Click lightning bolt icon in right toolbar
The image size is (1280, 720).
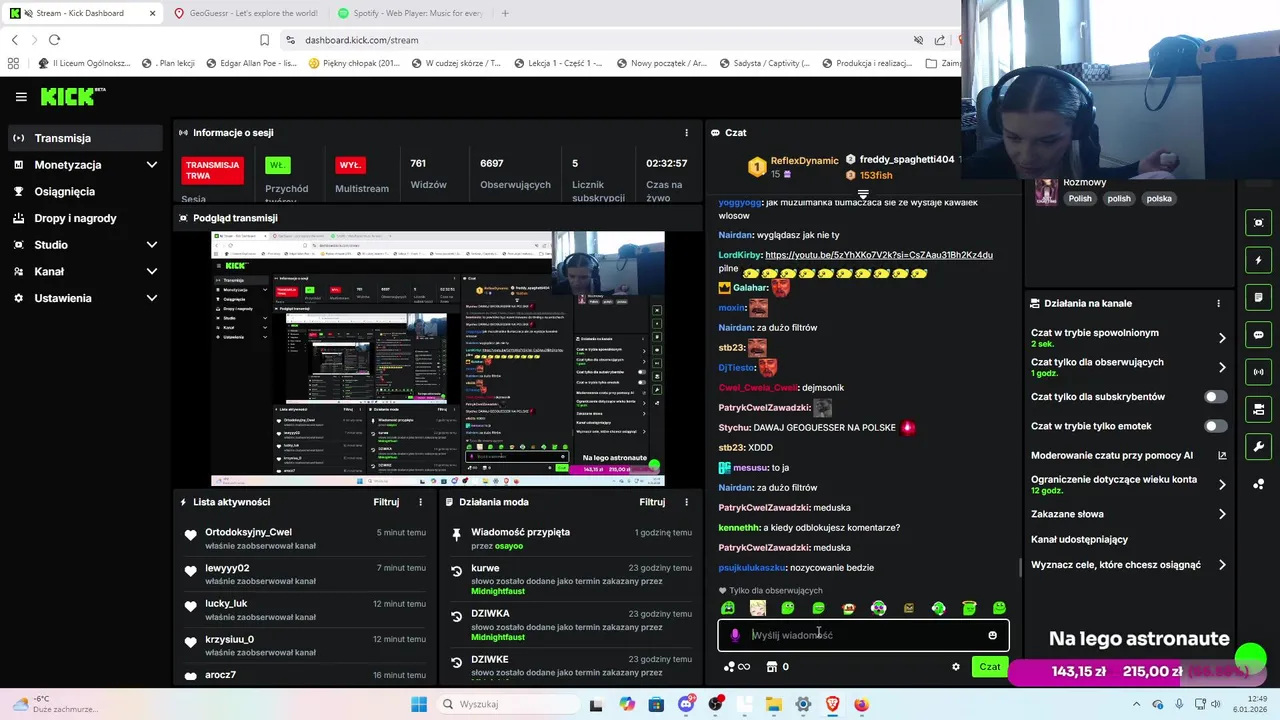click(1259, 260)
